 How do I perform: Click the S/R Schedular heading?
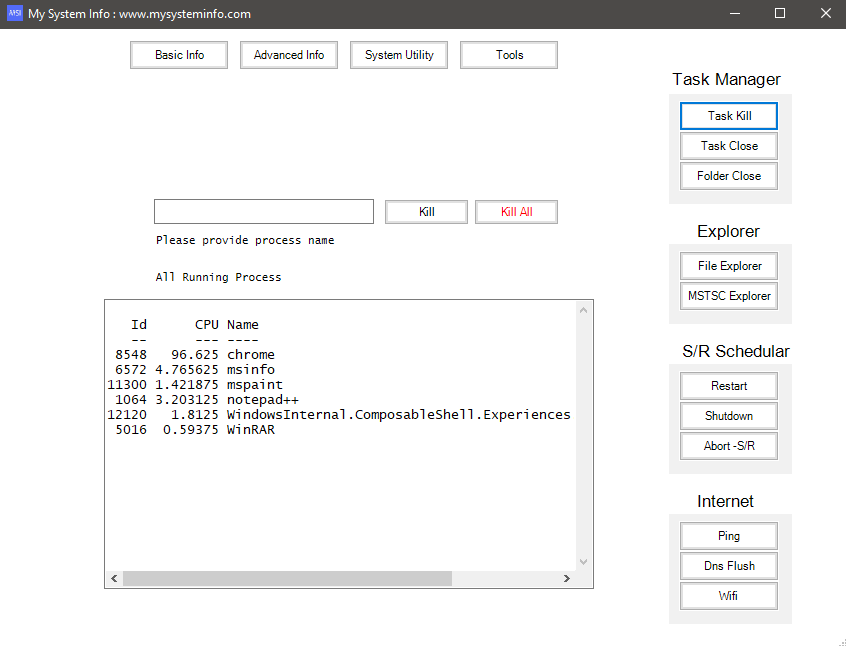[x=735, y=351]
